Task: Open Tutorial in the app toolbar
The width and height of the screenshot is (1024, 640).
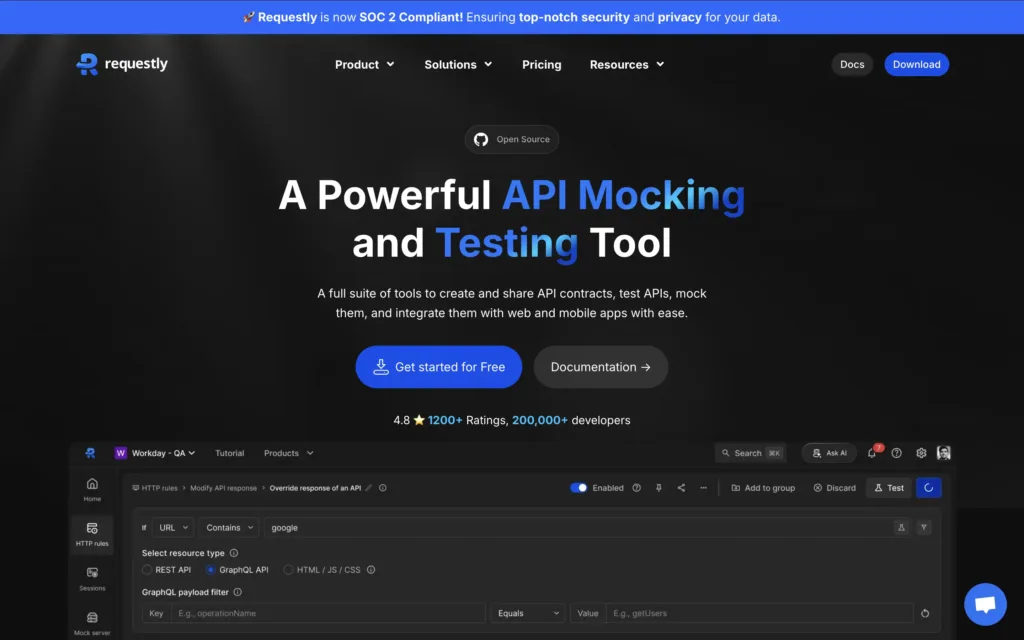Action: (x=230, y=453)
